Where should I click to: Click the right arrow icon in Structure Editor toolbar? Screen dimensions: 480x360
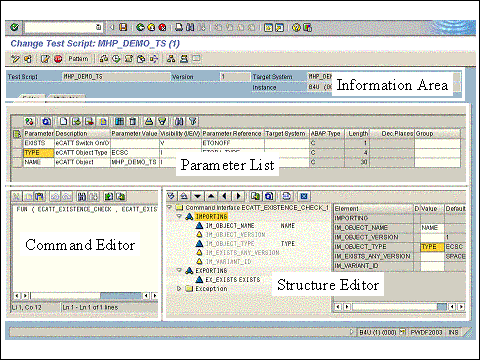238,196
